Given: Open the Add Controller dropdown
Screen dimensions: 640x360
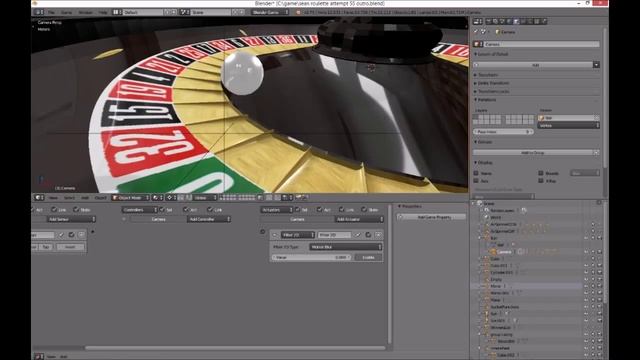Looking at the screenshot, I should click(x=209, y=219).
